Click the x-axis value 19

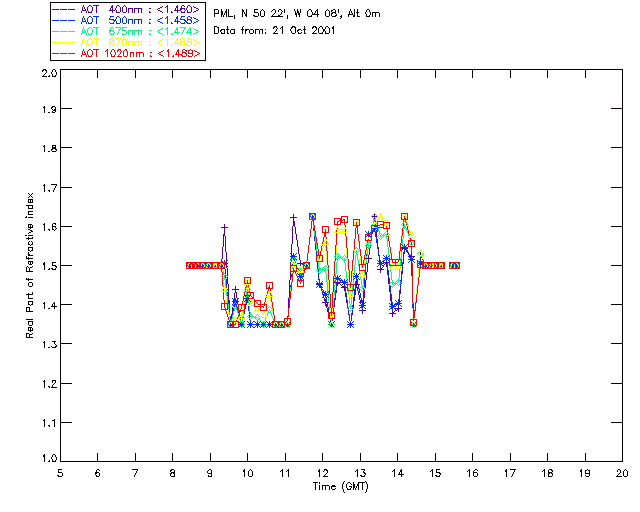(585, 473)
